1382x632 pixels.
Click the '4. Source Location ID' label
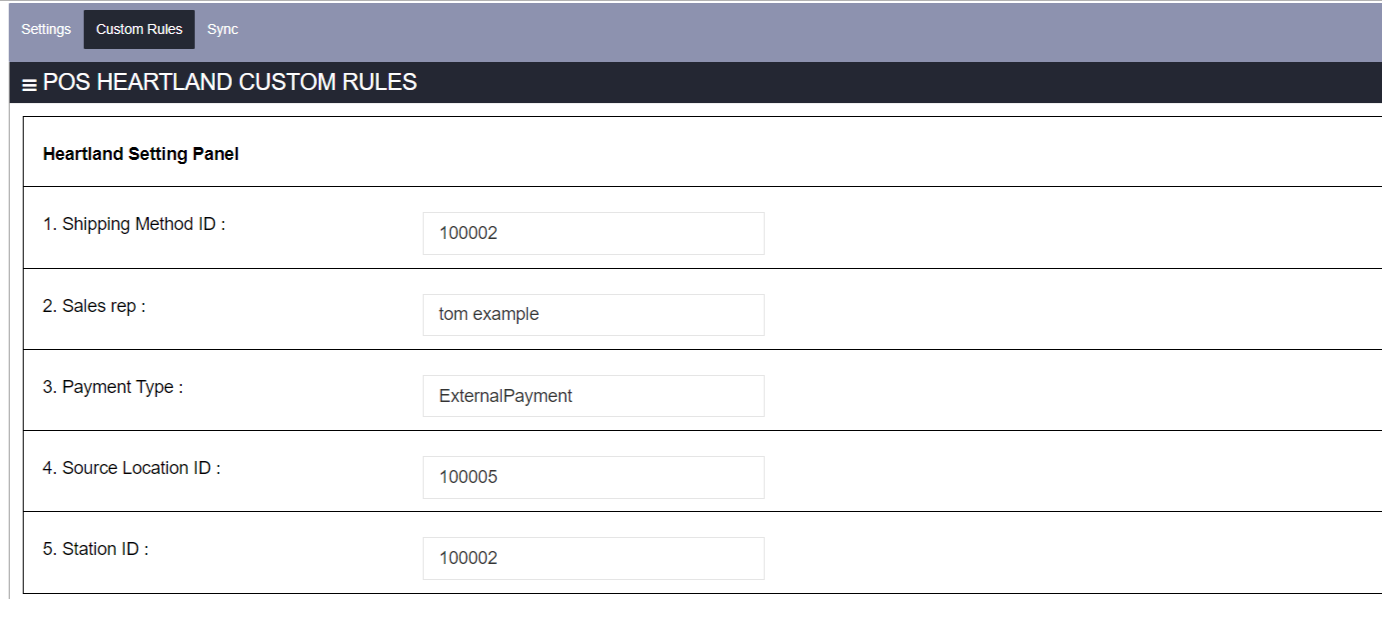pyautogui.click(x=131, y=468)
